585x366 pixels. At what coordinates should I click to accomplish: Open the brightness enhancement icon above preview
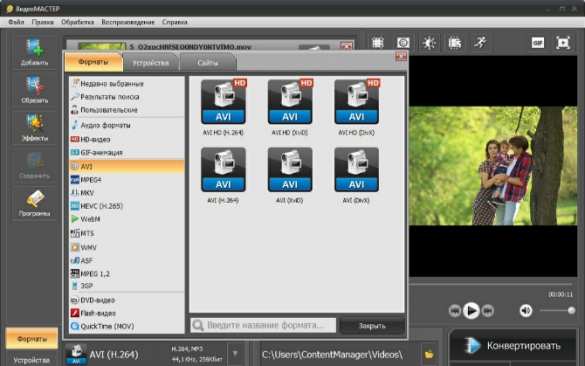tap(429, 43)
